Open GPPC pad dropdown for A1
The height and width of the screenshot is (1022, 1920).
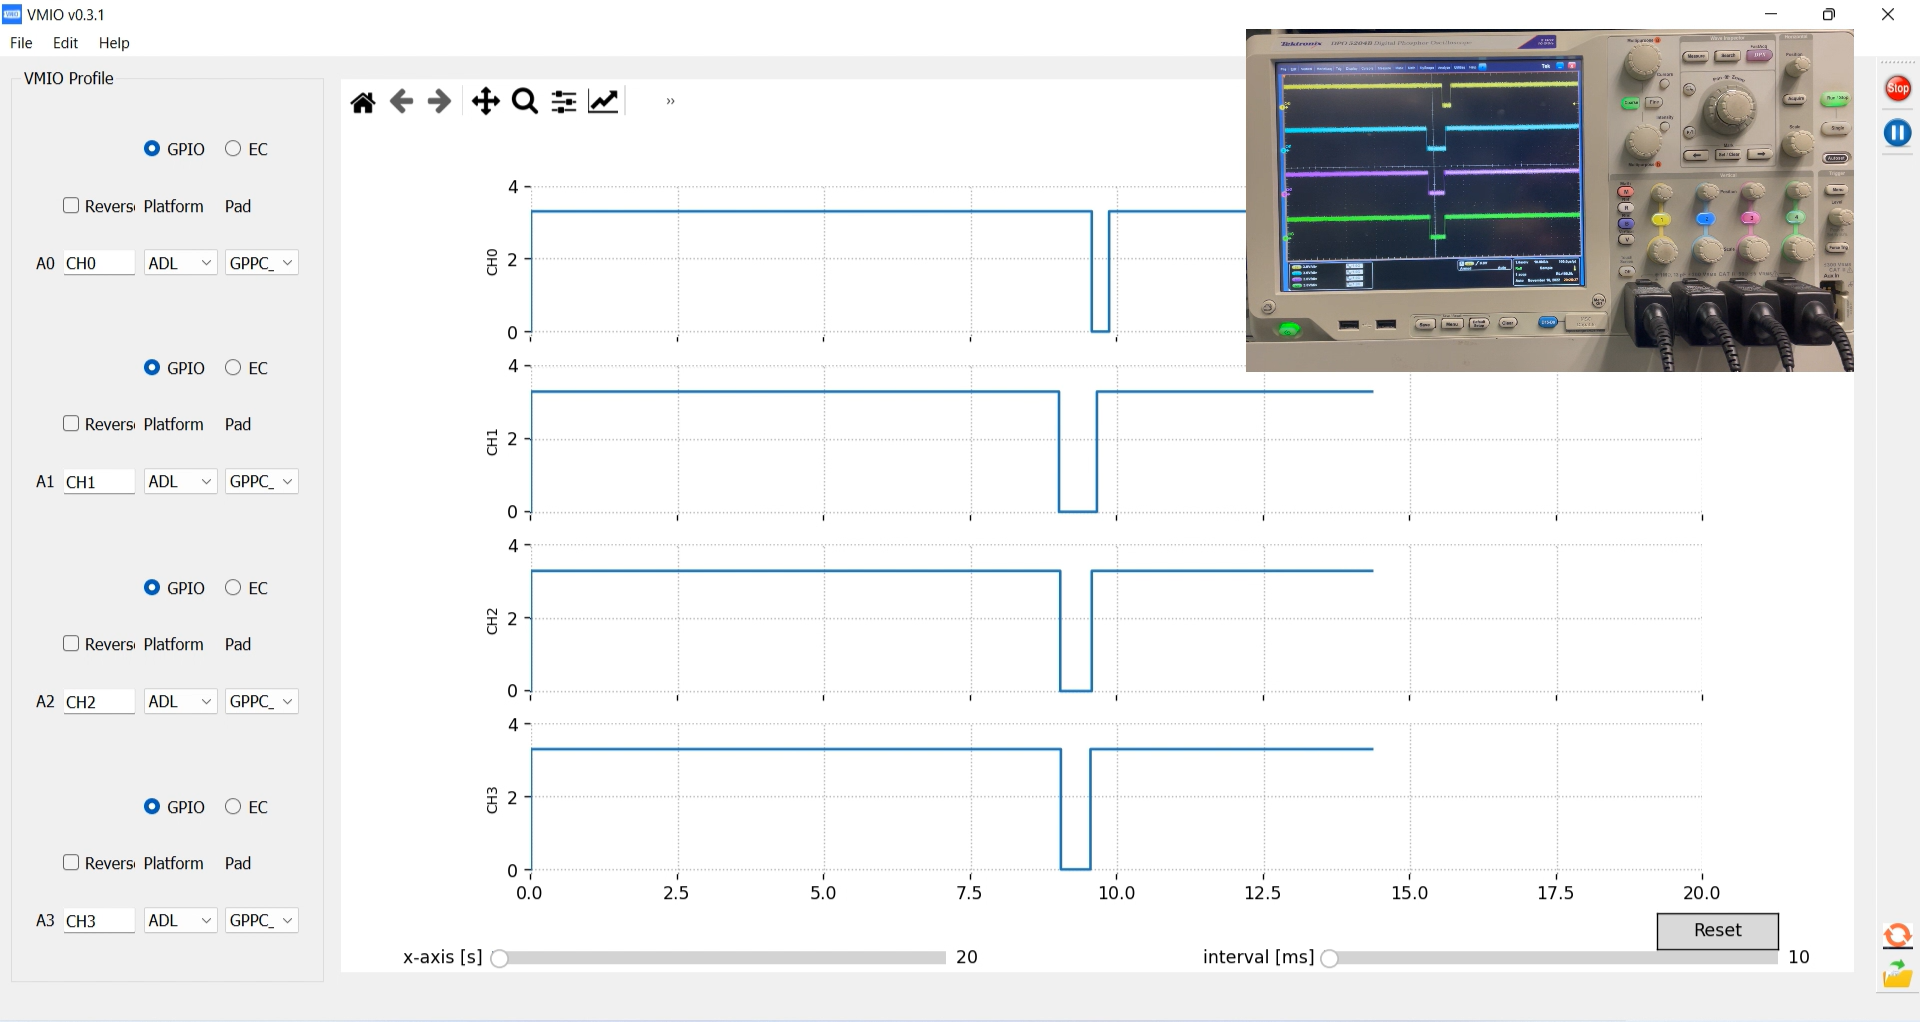pyautogui.click(x=262, y=481)
